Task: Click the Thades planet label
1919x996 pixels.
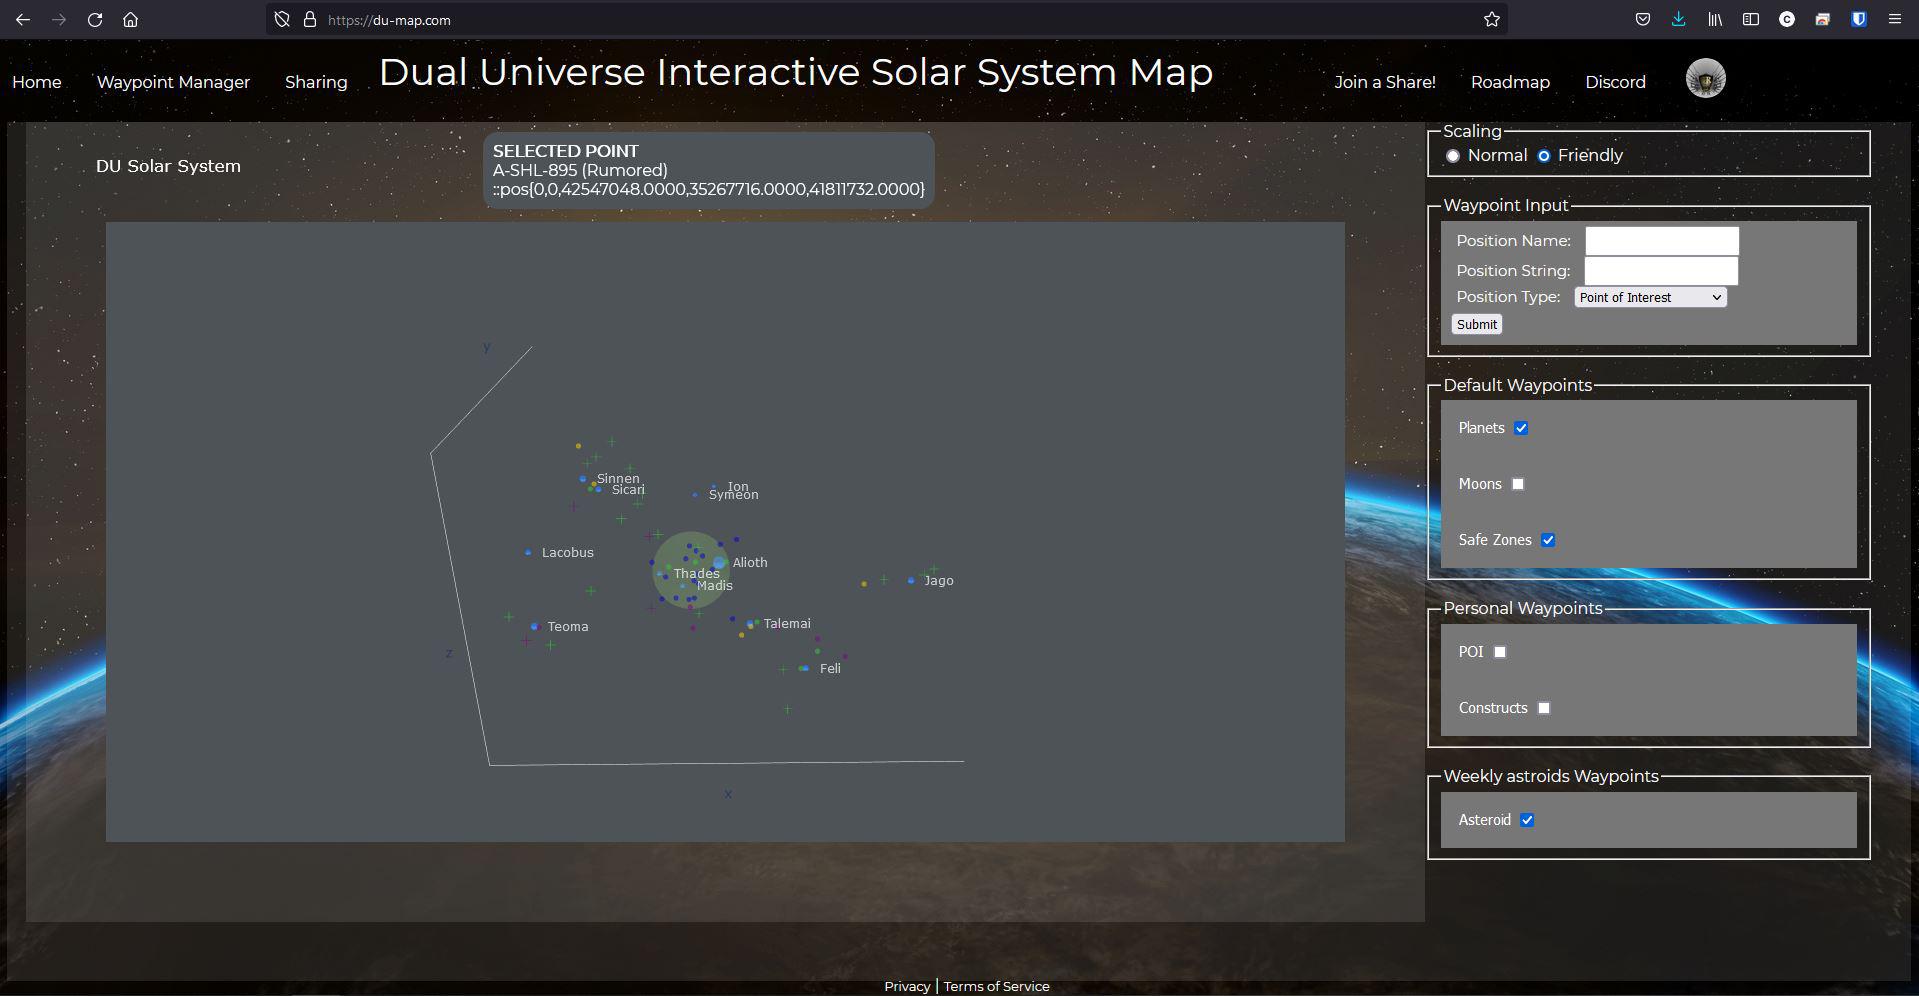Action: 696,573
